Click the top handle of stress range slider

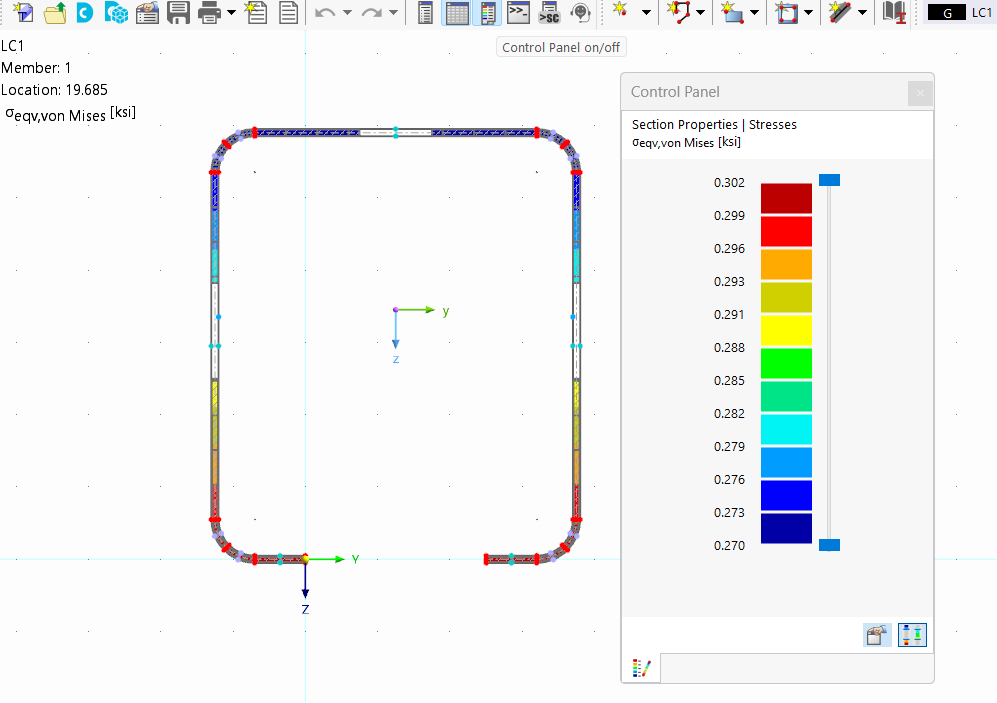pyautogui.click(x=829, y=180)
